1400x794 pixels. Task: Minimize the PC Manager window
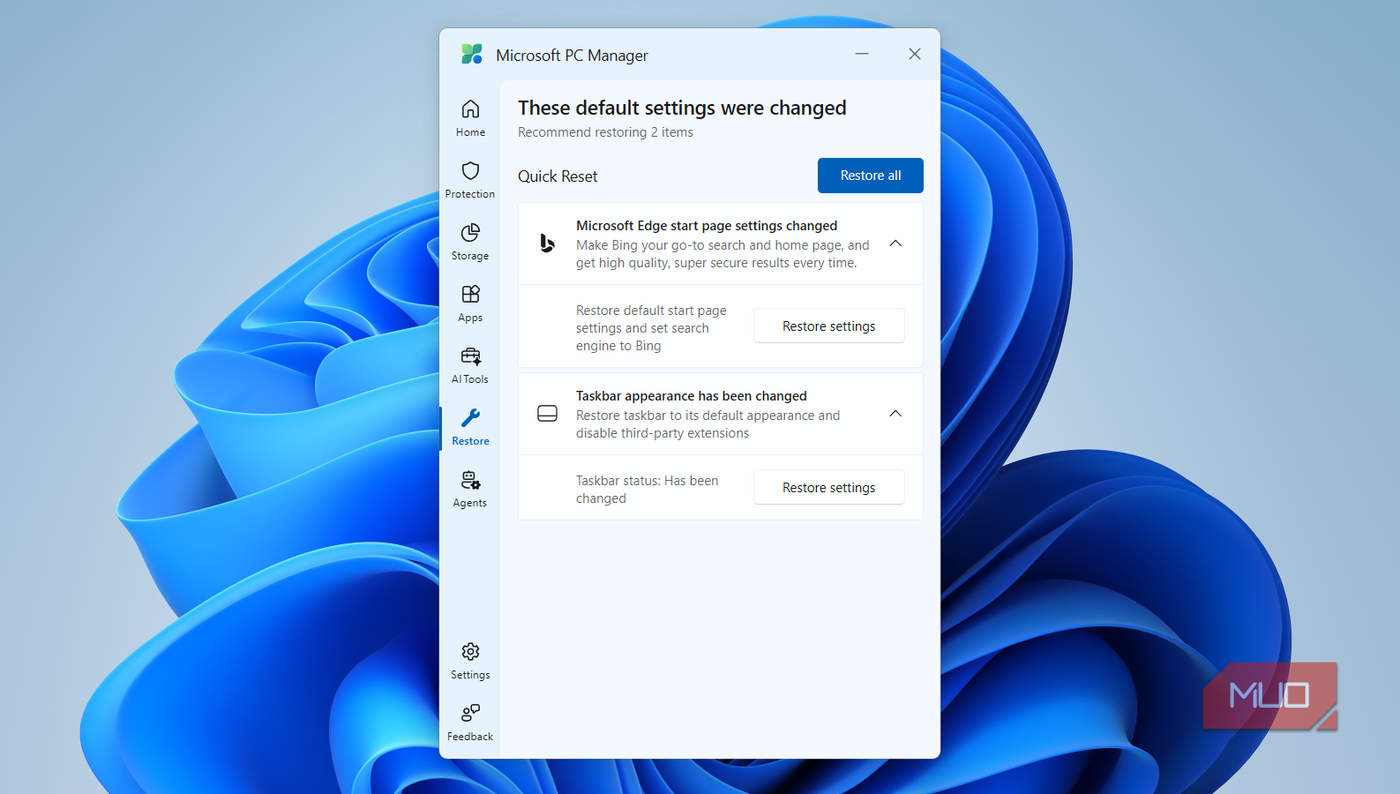(x=862, y=54)
